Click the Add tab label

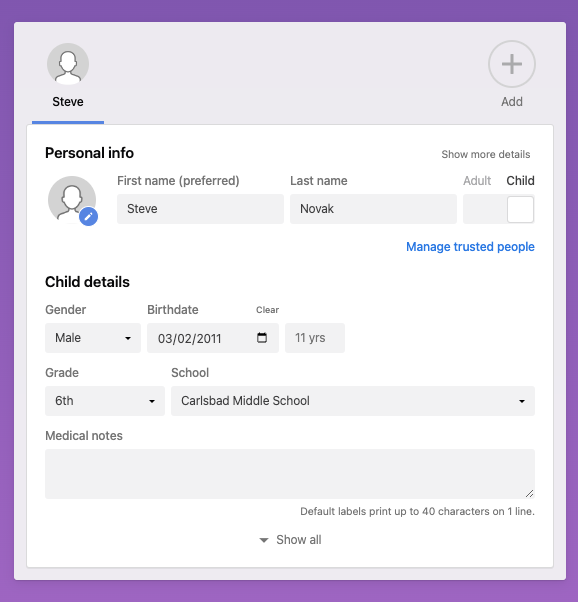tap(512, 102)
